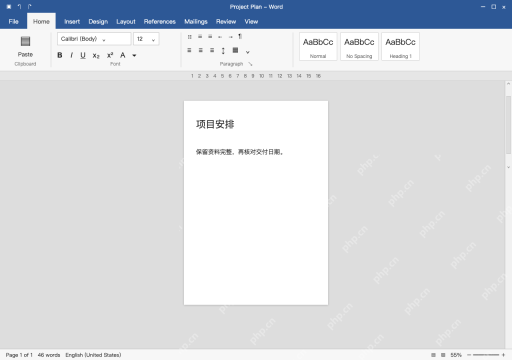This screenshot has width=512, height=360.
Task: Apply the Normal style
Action: tap(318, 47)
